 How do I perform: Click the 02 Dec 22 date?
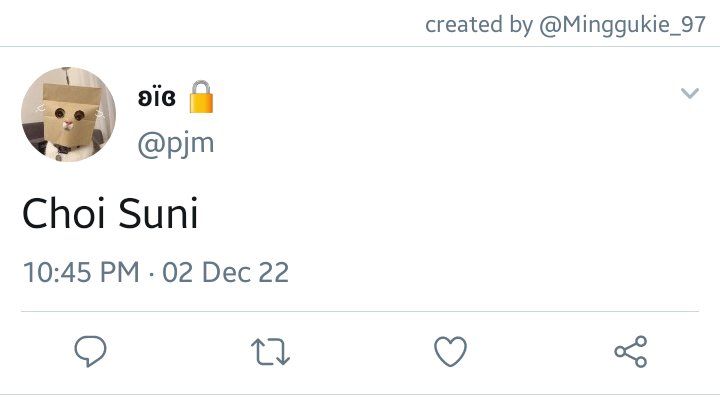225,272
